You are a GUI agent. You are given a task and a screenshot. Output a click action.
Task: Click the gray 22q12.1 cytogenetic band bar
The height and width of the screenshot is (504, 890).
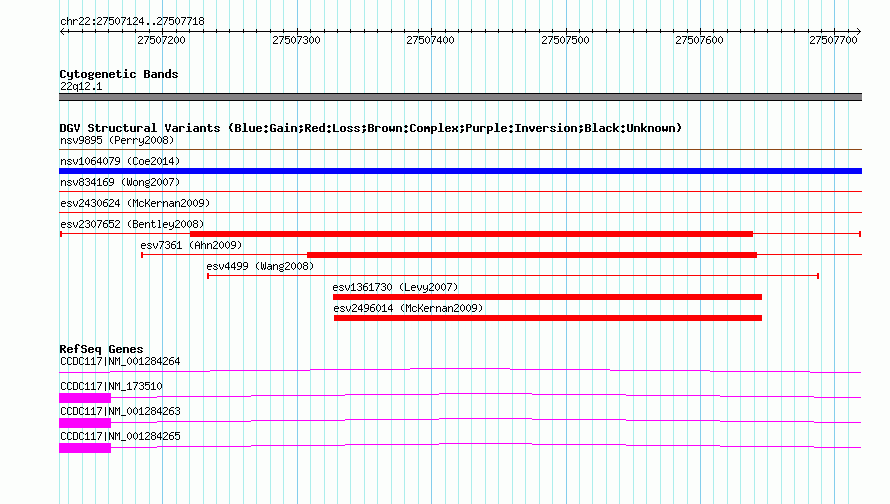coord(460,97)
